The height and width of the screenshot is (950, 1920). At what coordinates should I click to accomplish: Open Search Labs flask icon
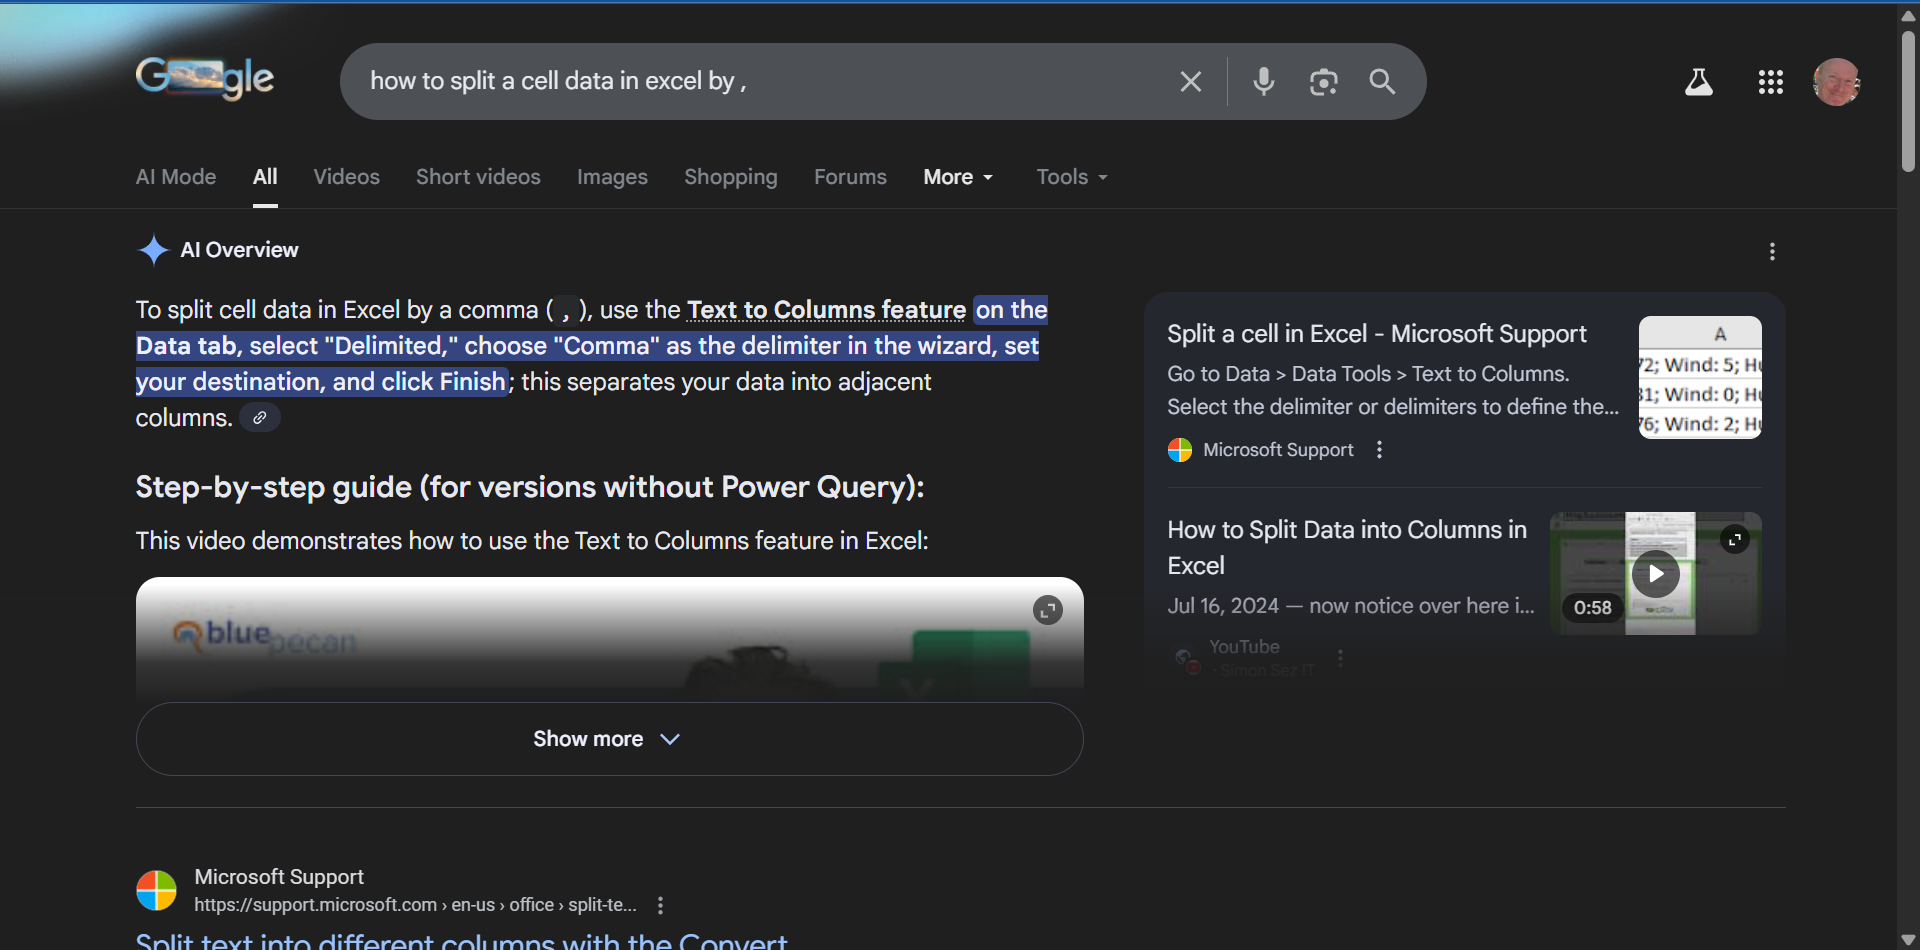point(1698,82)
